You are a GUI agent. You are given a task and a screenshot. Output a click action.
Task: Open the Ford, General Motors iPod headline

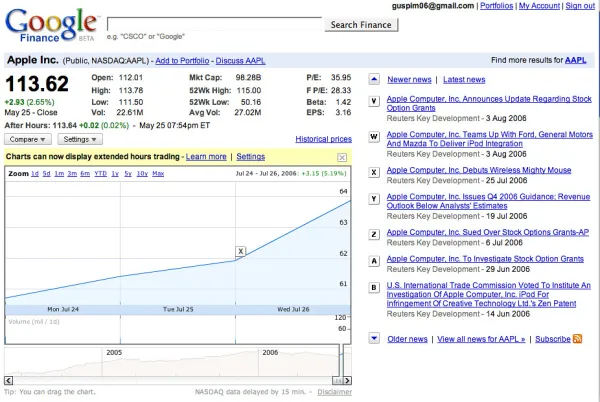tap(489, 139)
